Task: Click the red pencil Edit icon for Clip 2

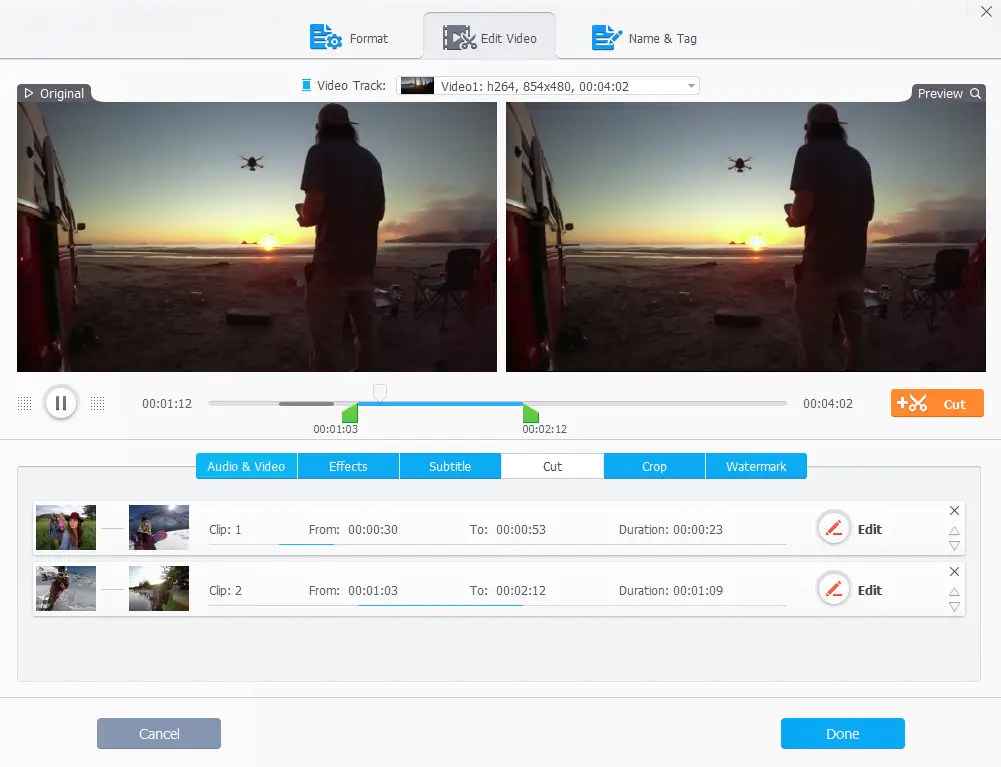Action: pos(833,590)
